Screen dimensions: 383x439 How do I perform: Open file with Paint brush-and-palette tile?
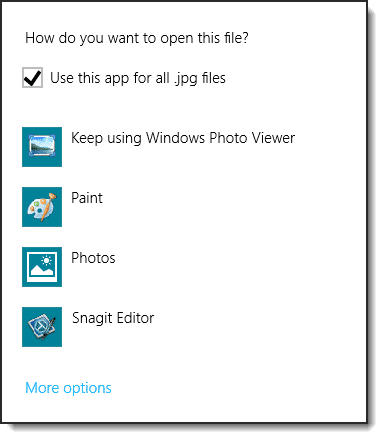tap(42, 207)
